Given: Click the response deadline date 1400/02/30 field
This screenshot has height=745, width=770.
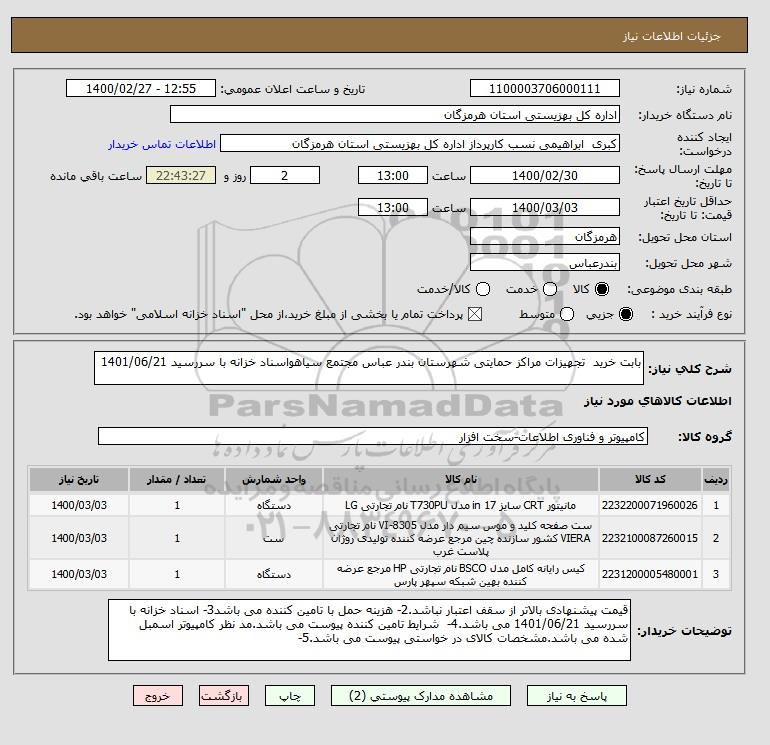Looking at the screenshot, I should tap(545, 175).
